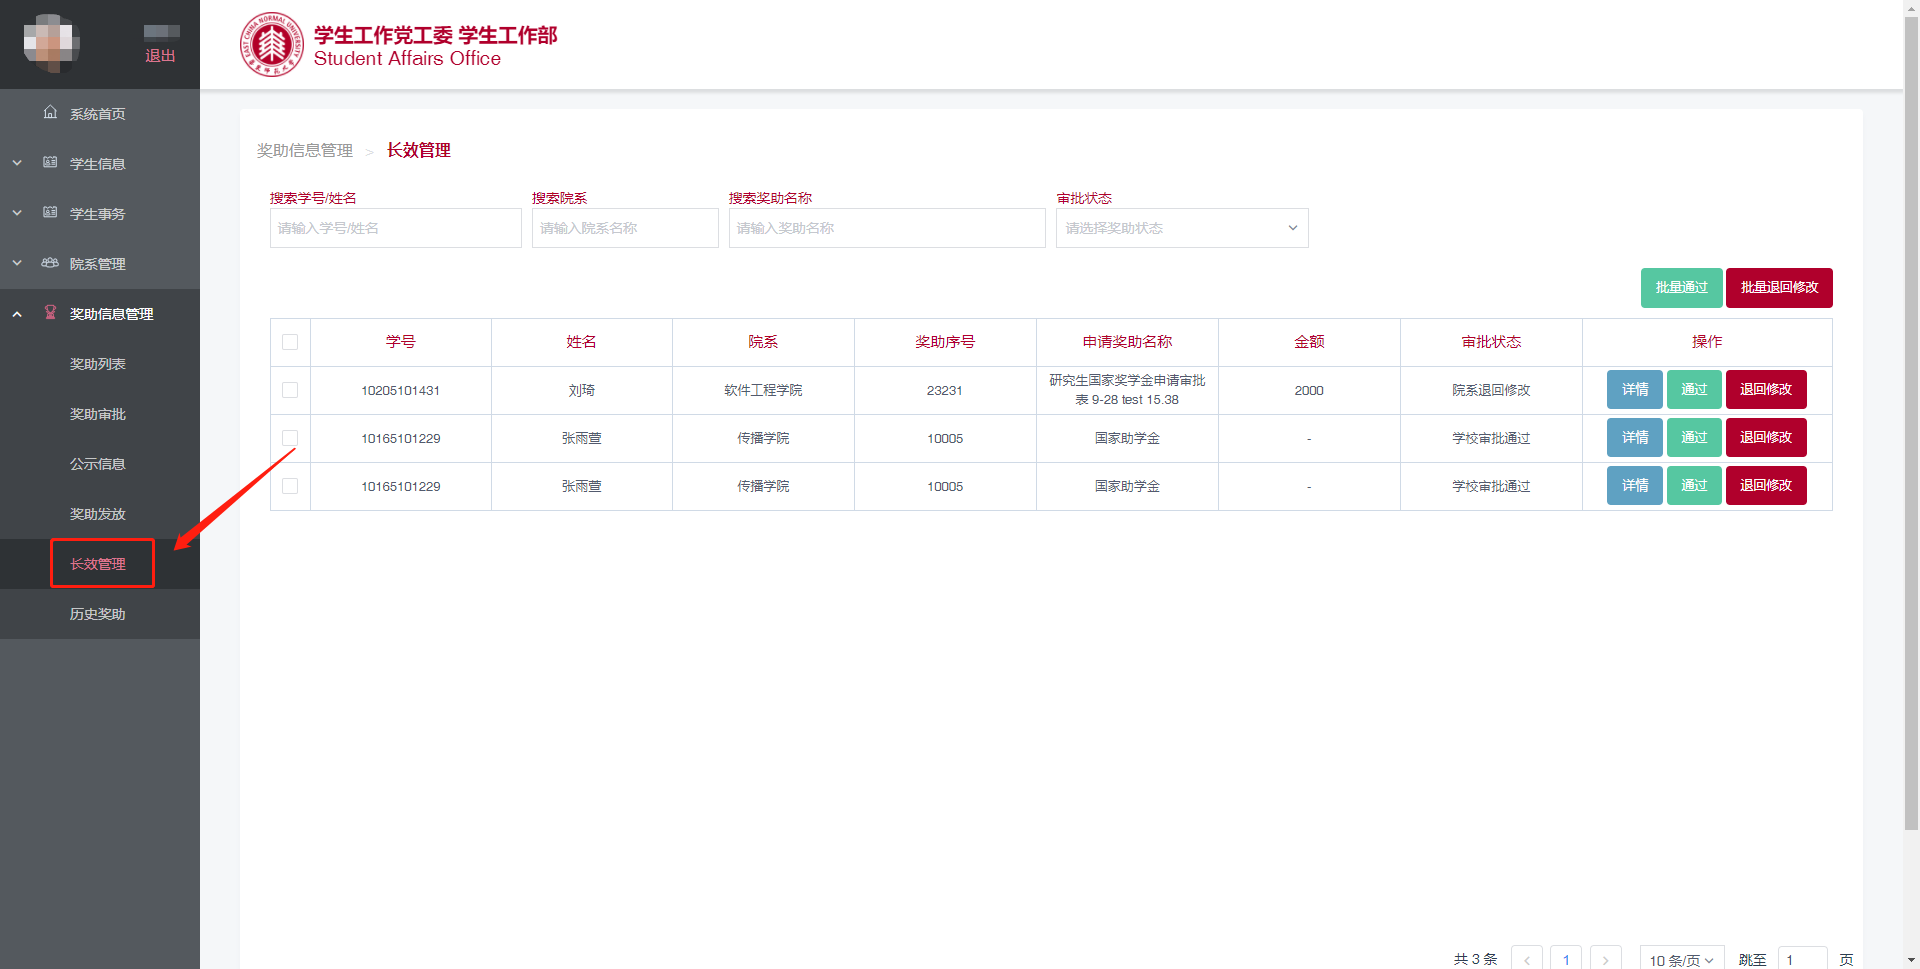Open the 审批状态 dropdown

click(x=1181, y=228)
